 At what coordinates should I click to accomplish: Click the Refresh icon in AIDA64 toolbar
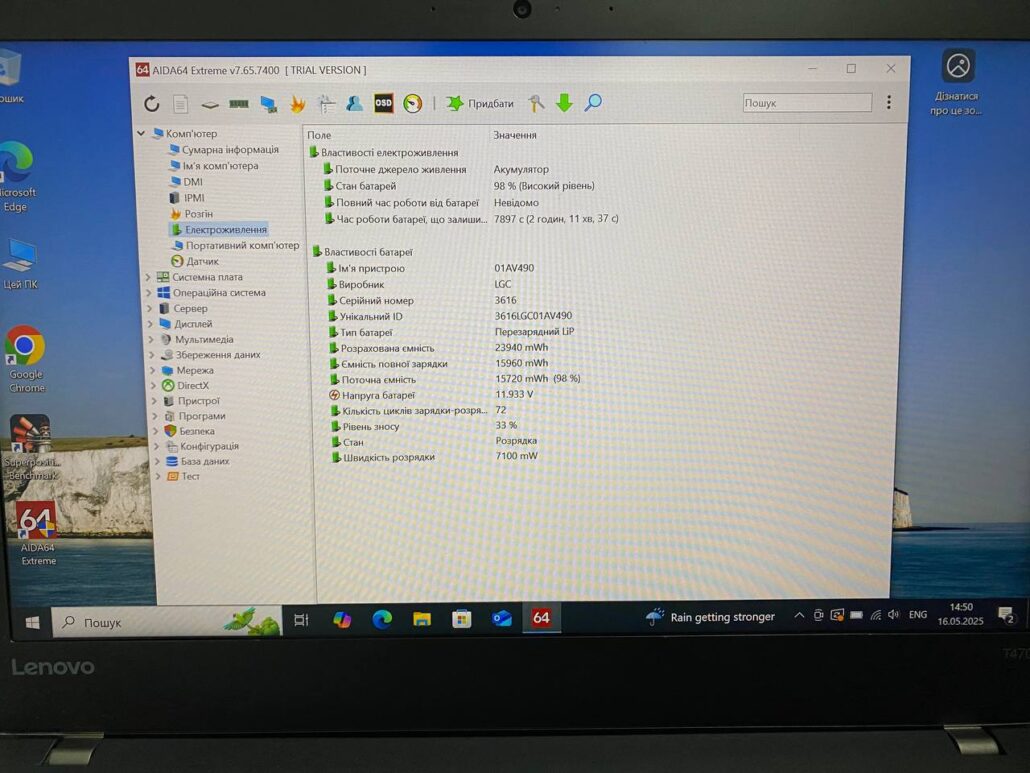(152, 103)
